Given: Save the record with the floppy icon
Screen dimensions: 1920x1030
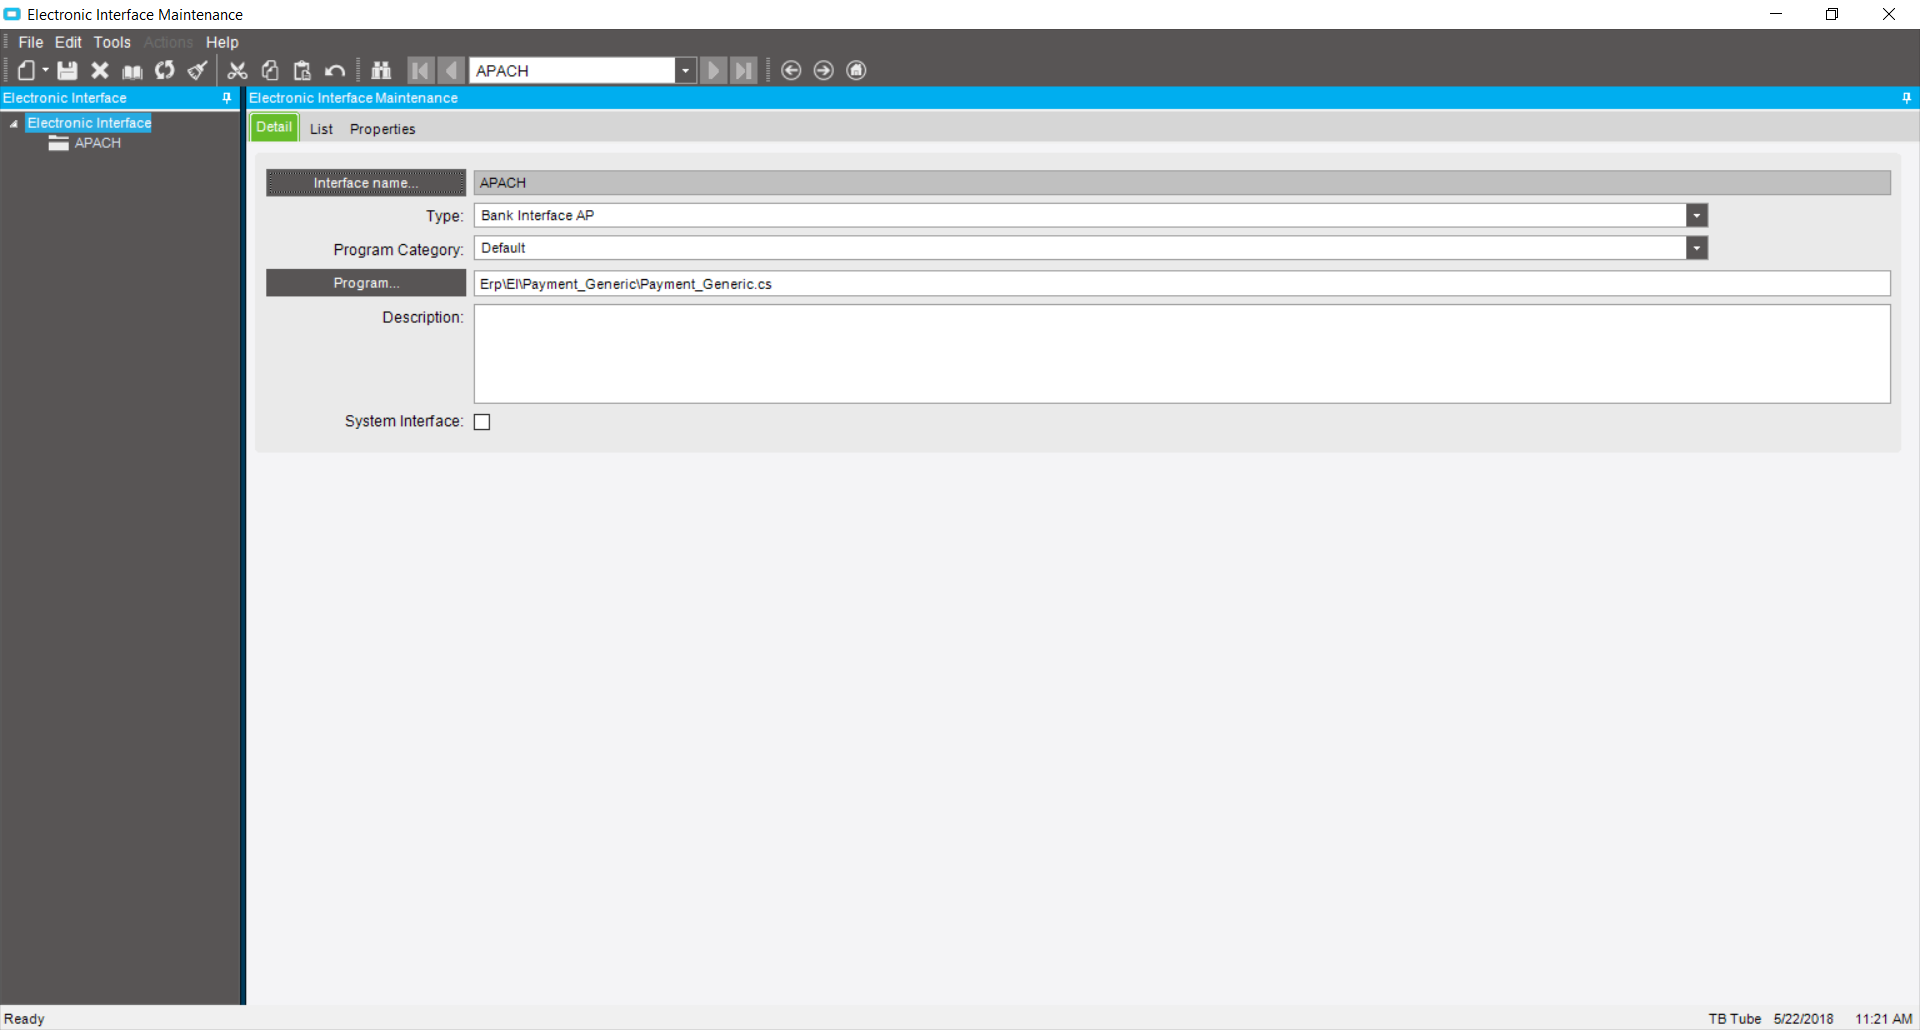Looking at the screenshot, I should coord(67,70).
